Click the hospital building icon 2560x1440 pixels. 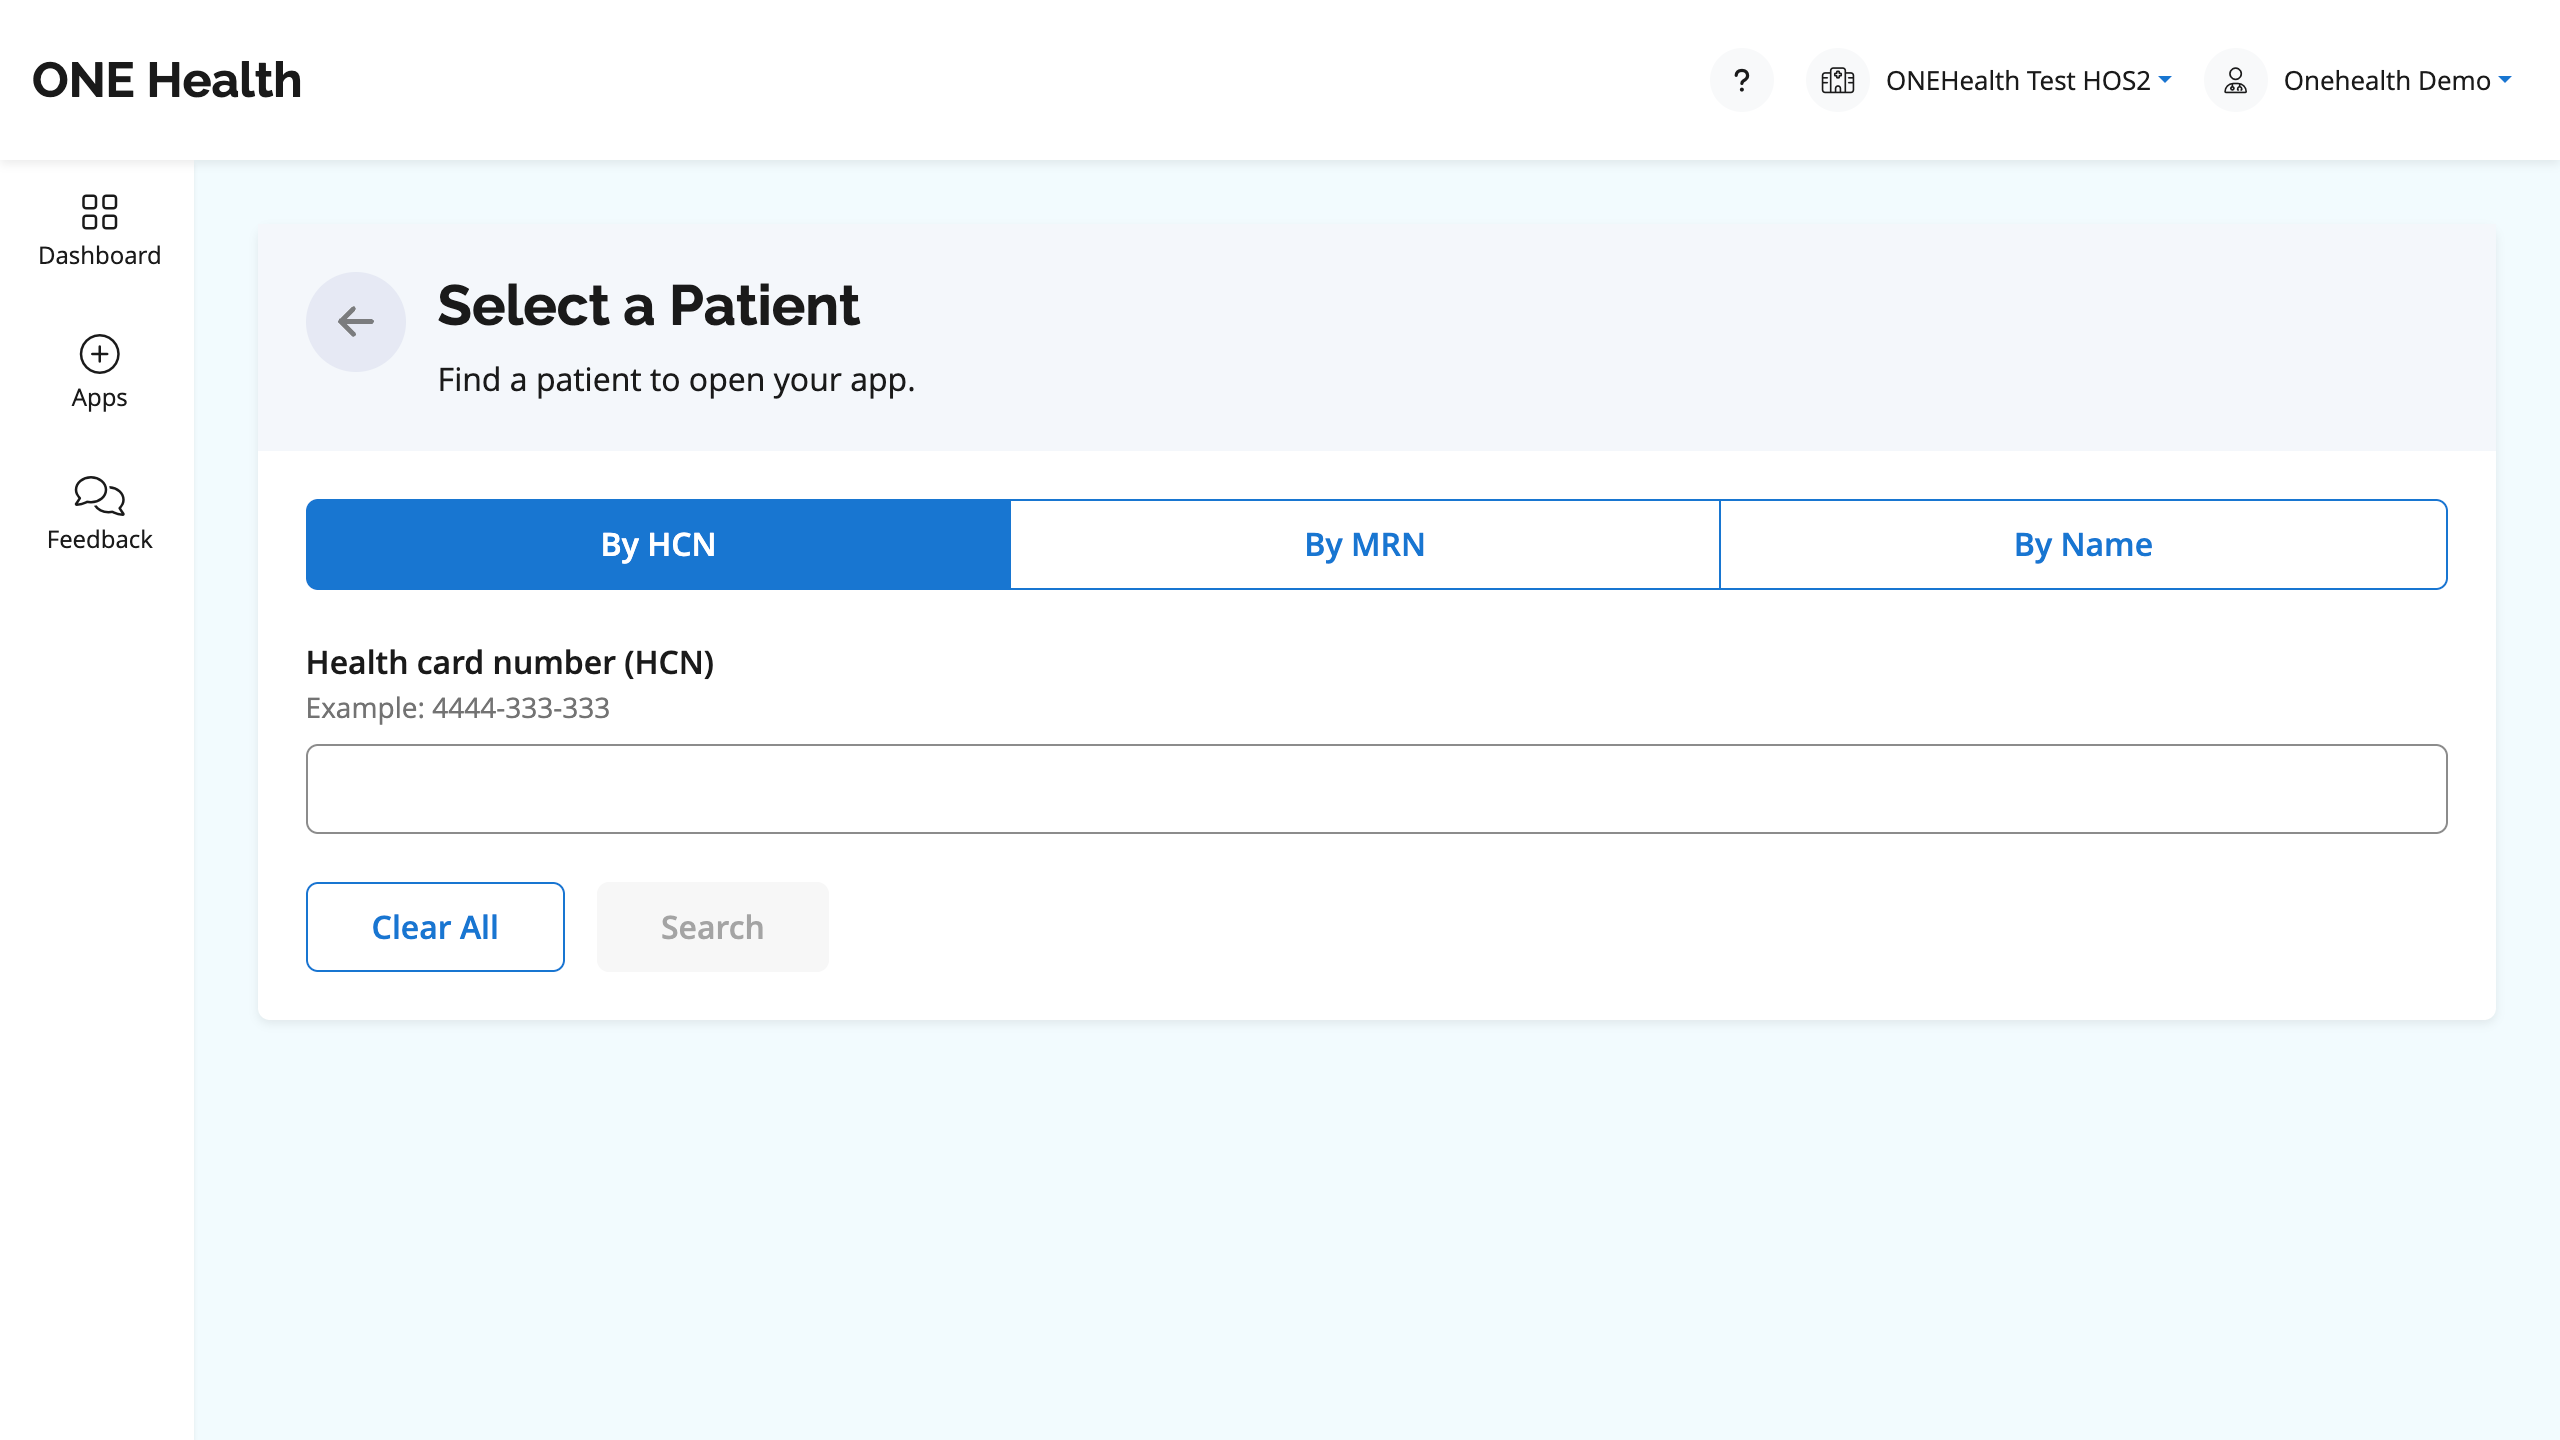click(1837, 80)
